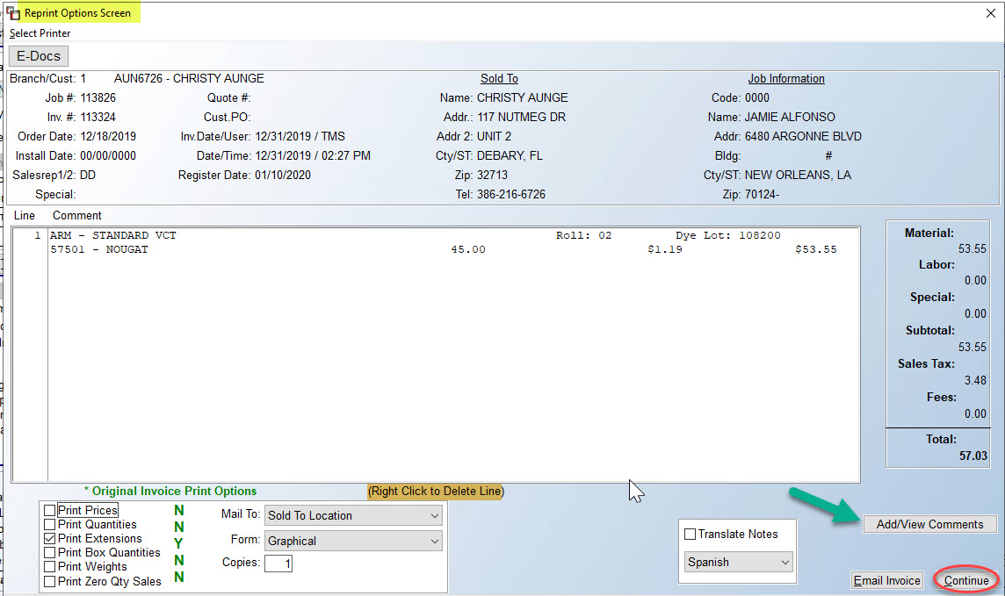Check the Print Weights checkbox
This screenshot has width=1005, height=596.
point(50,567)
